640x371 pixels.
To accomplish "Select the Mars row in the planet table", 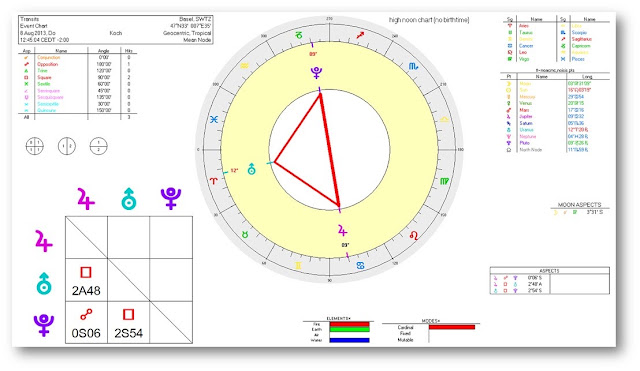I will [555, 110].
